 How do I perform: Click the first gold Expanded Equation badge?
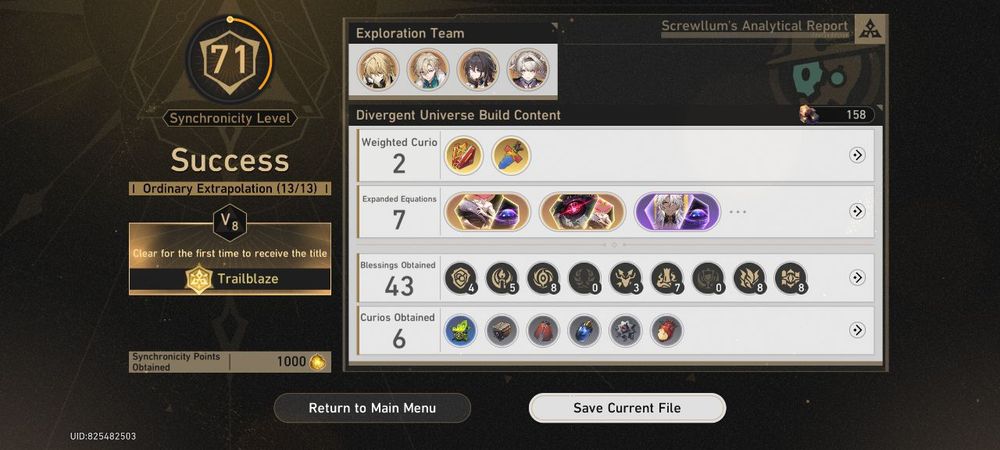[x=487, y=212]
